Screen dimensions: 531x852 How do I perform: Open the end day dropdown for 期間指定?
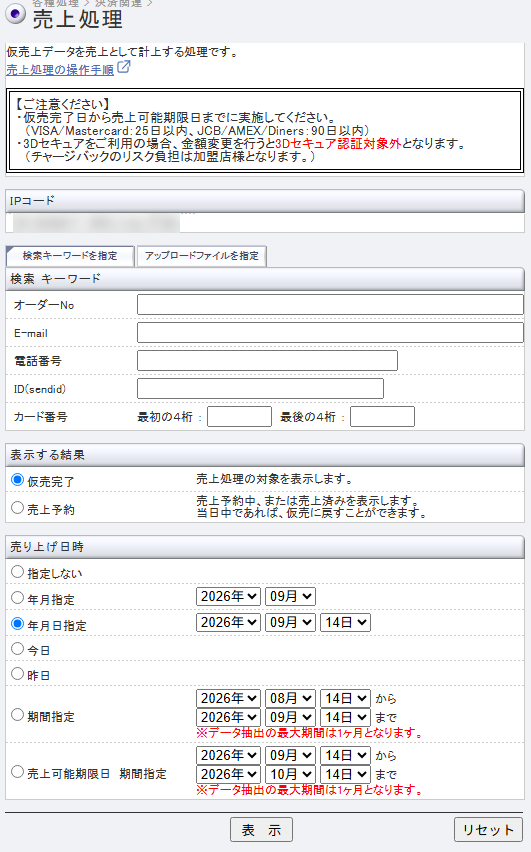(345, 717)
